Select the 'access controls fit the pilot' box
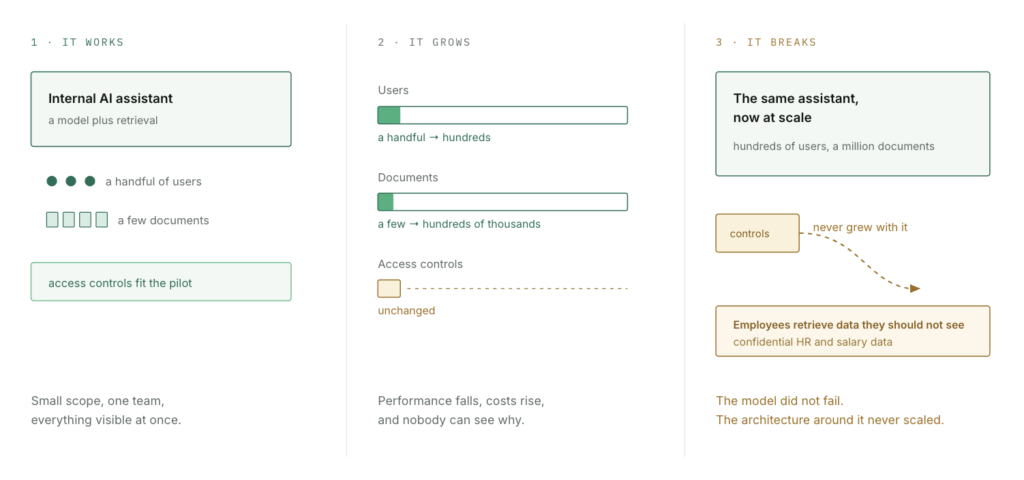Screen dimensions: 1024x480 [x=161, y=281]
